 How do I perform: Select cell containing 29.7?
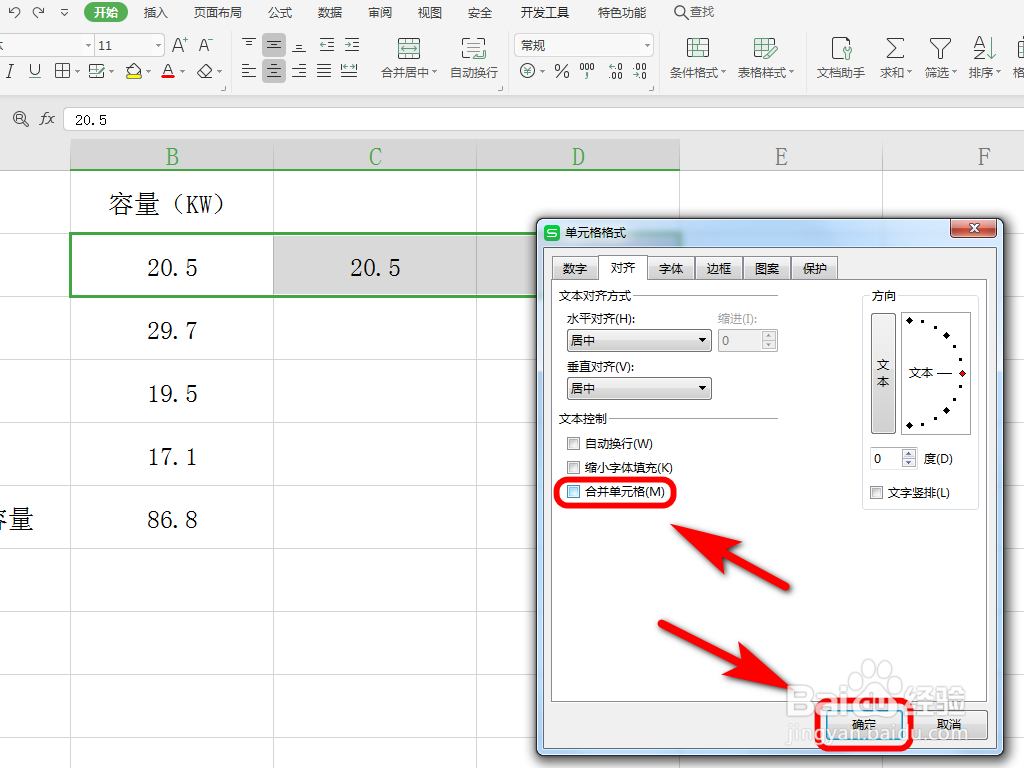[x=172, y=330]
